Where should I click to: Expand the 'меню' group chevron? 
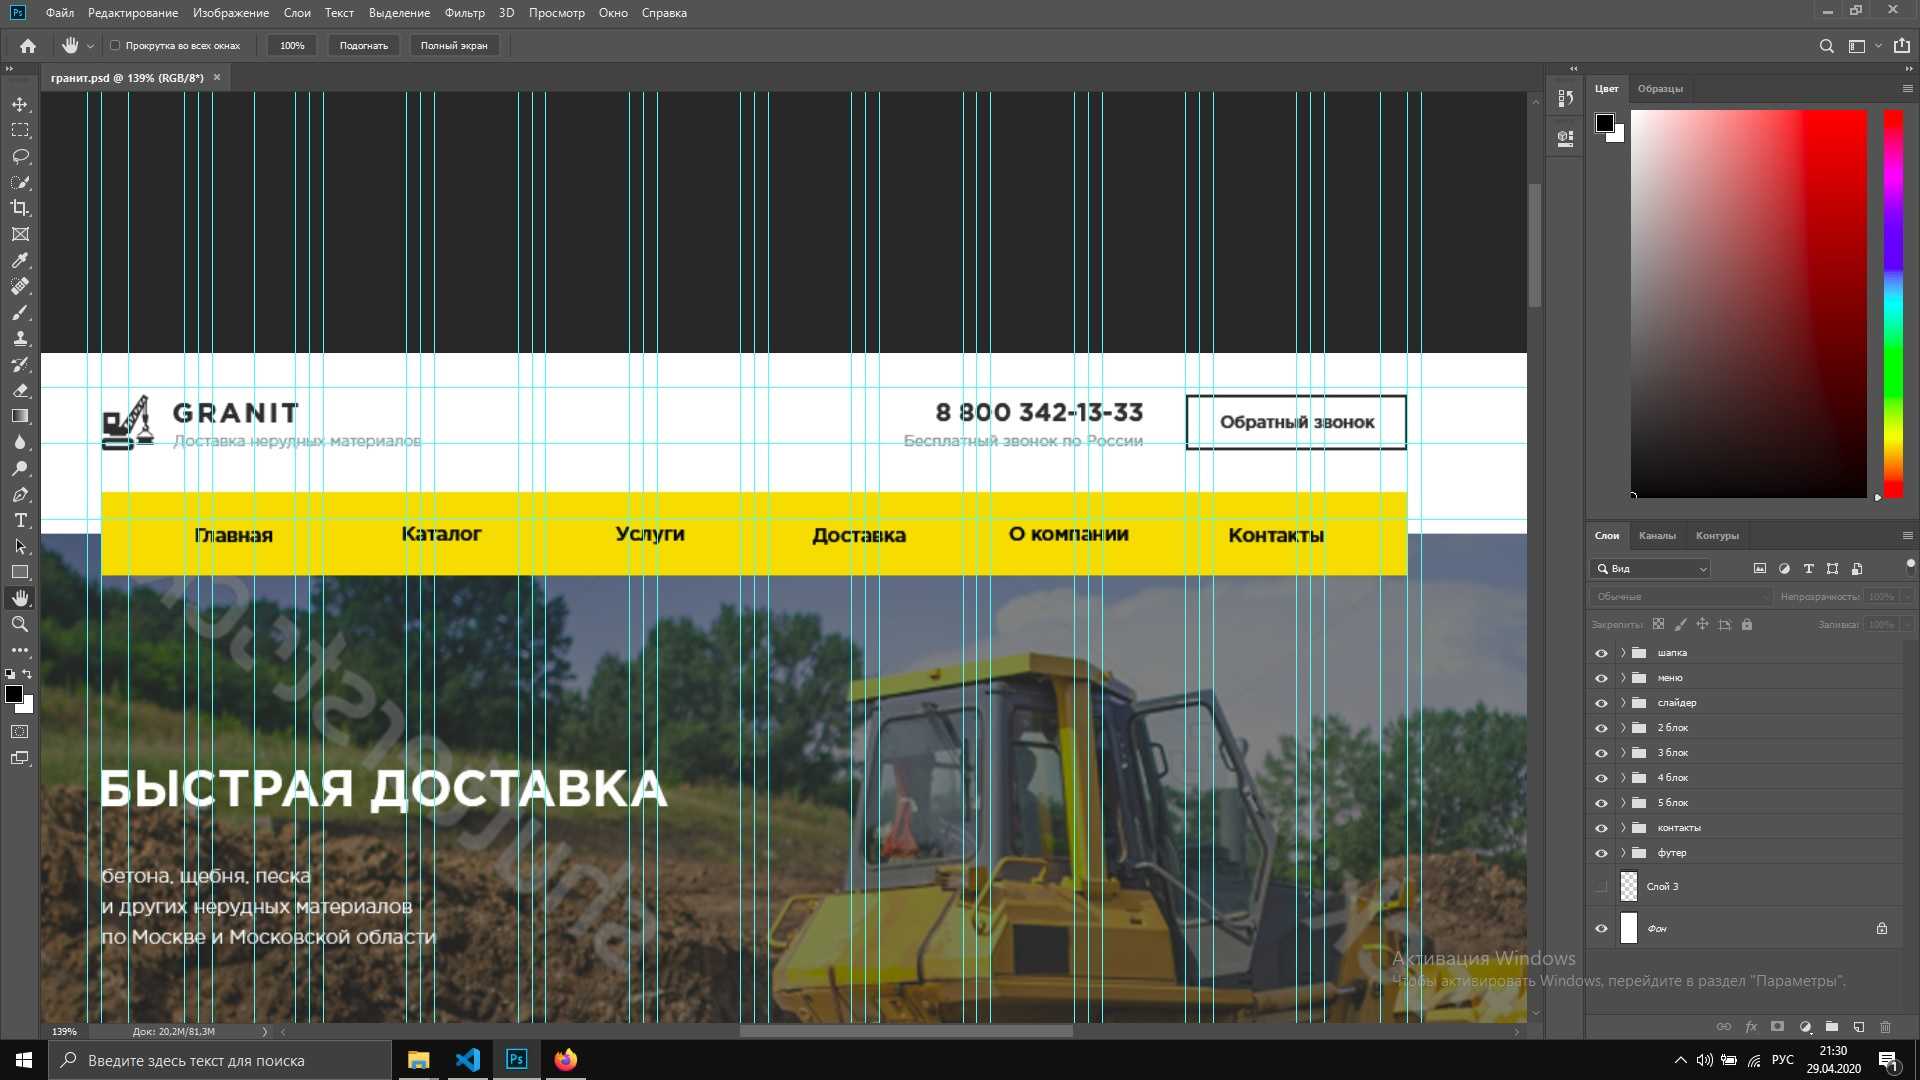[1623, 678]
